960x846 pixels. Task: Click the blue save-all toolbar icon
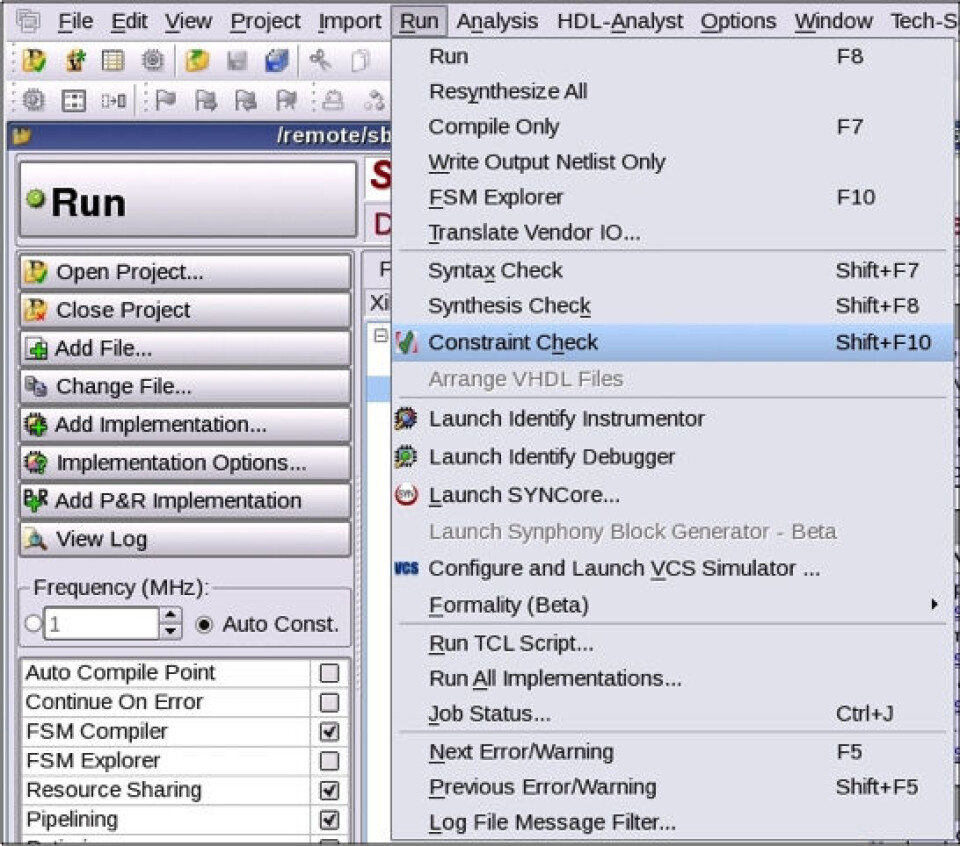[277, 61]
